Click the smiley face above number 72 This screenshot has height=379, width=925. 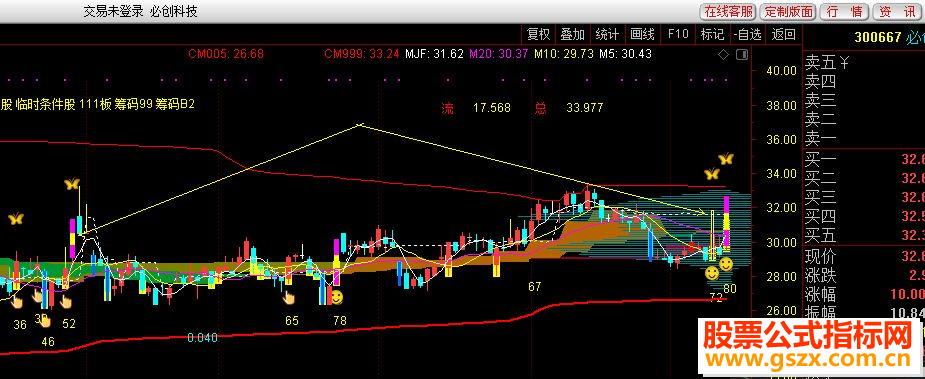tap(712, 273)
